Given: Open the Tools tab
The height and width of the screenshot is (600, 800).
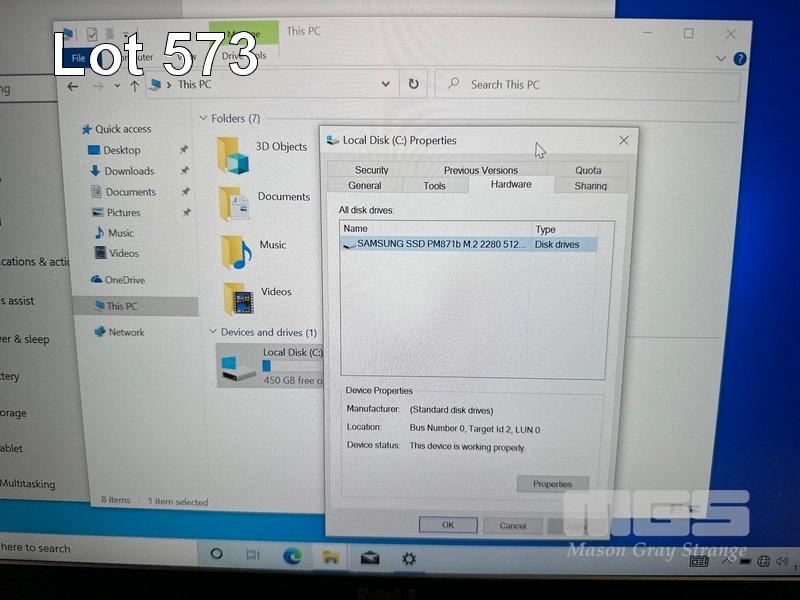Looking at the screenshot, I should point(434,186).
